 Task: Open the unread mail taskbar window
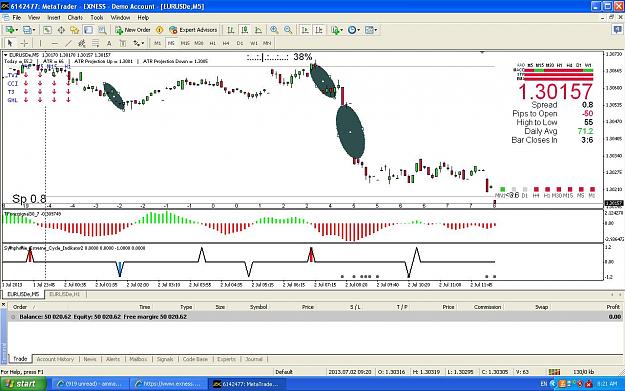click(90, 384)
